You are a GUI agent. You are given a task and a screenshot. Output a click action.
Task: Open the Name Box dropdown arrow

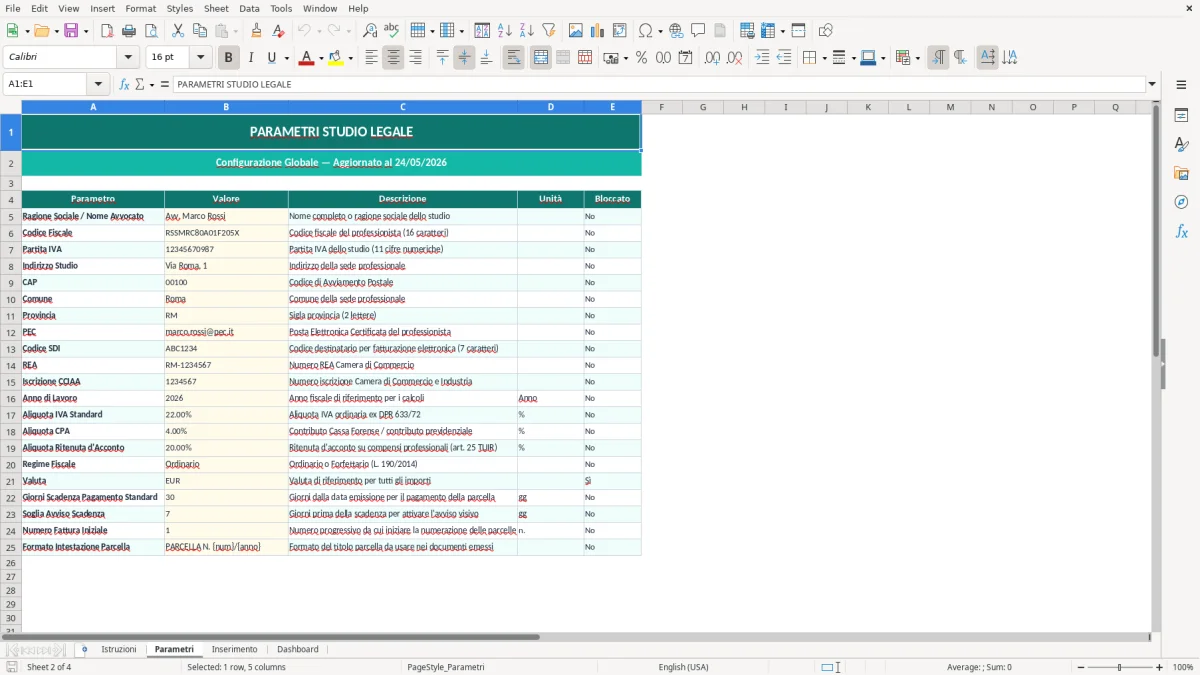98,84
